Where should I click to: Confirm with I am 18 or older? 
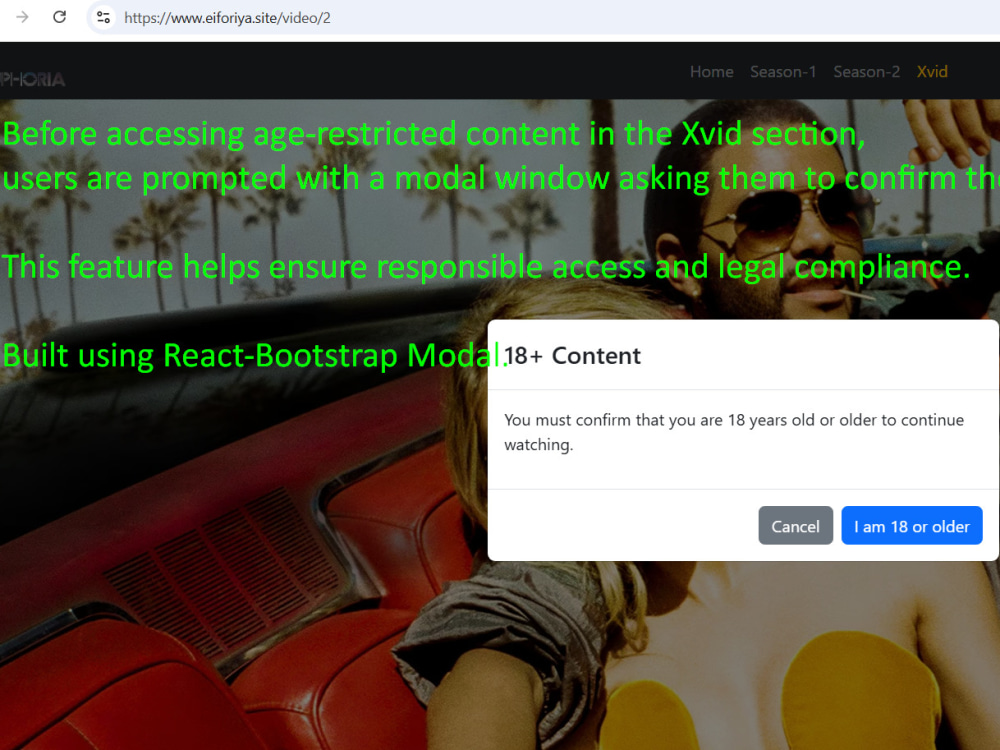click(911, 526)
